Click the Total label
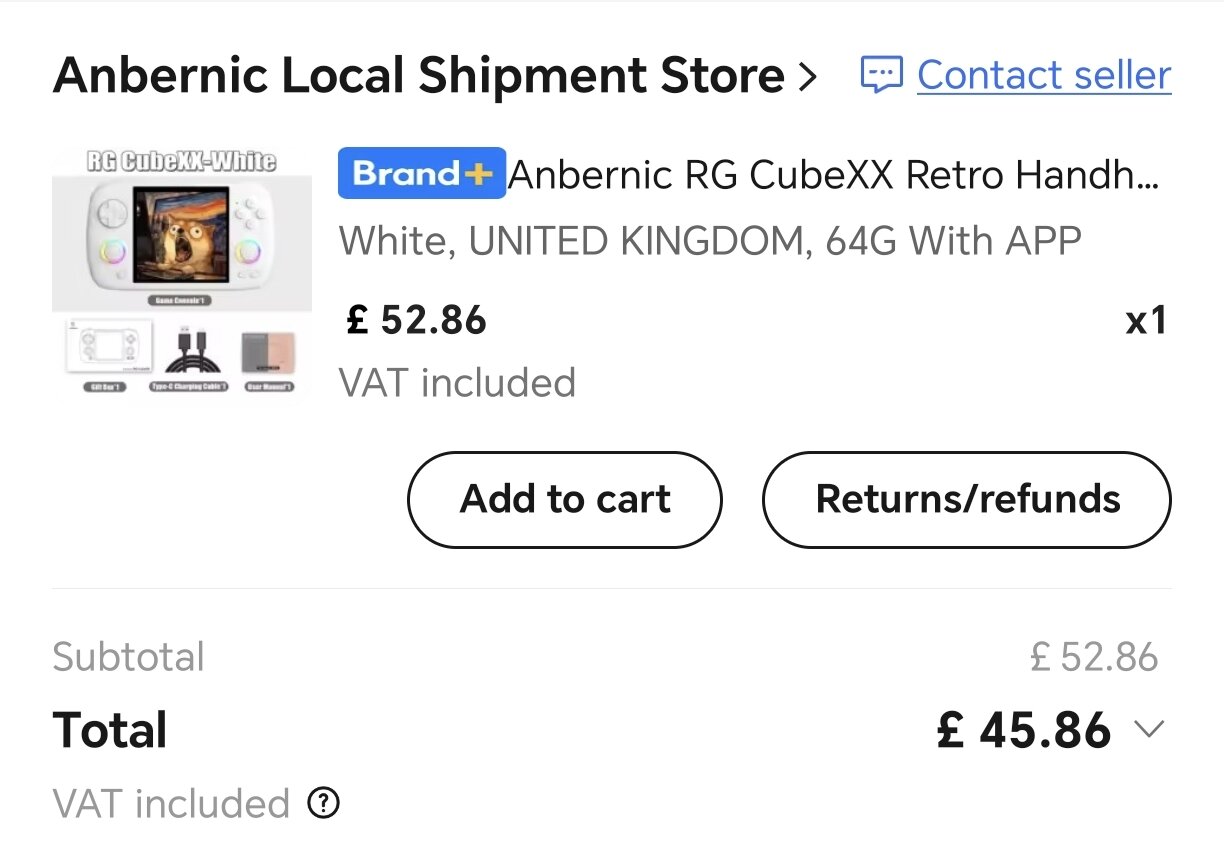 [109, 731]
